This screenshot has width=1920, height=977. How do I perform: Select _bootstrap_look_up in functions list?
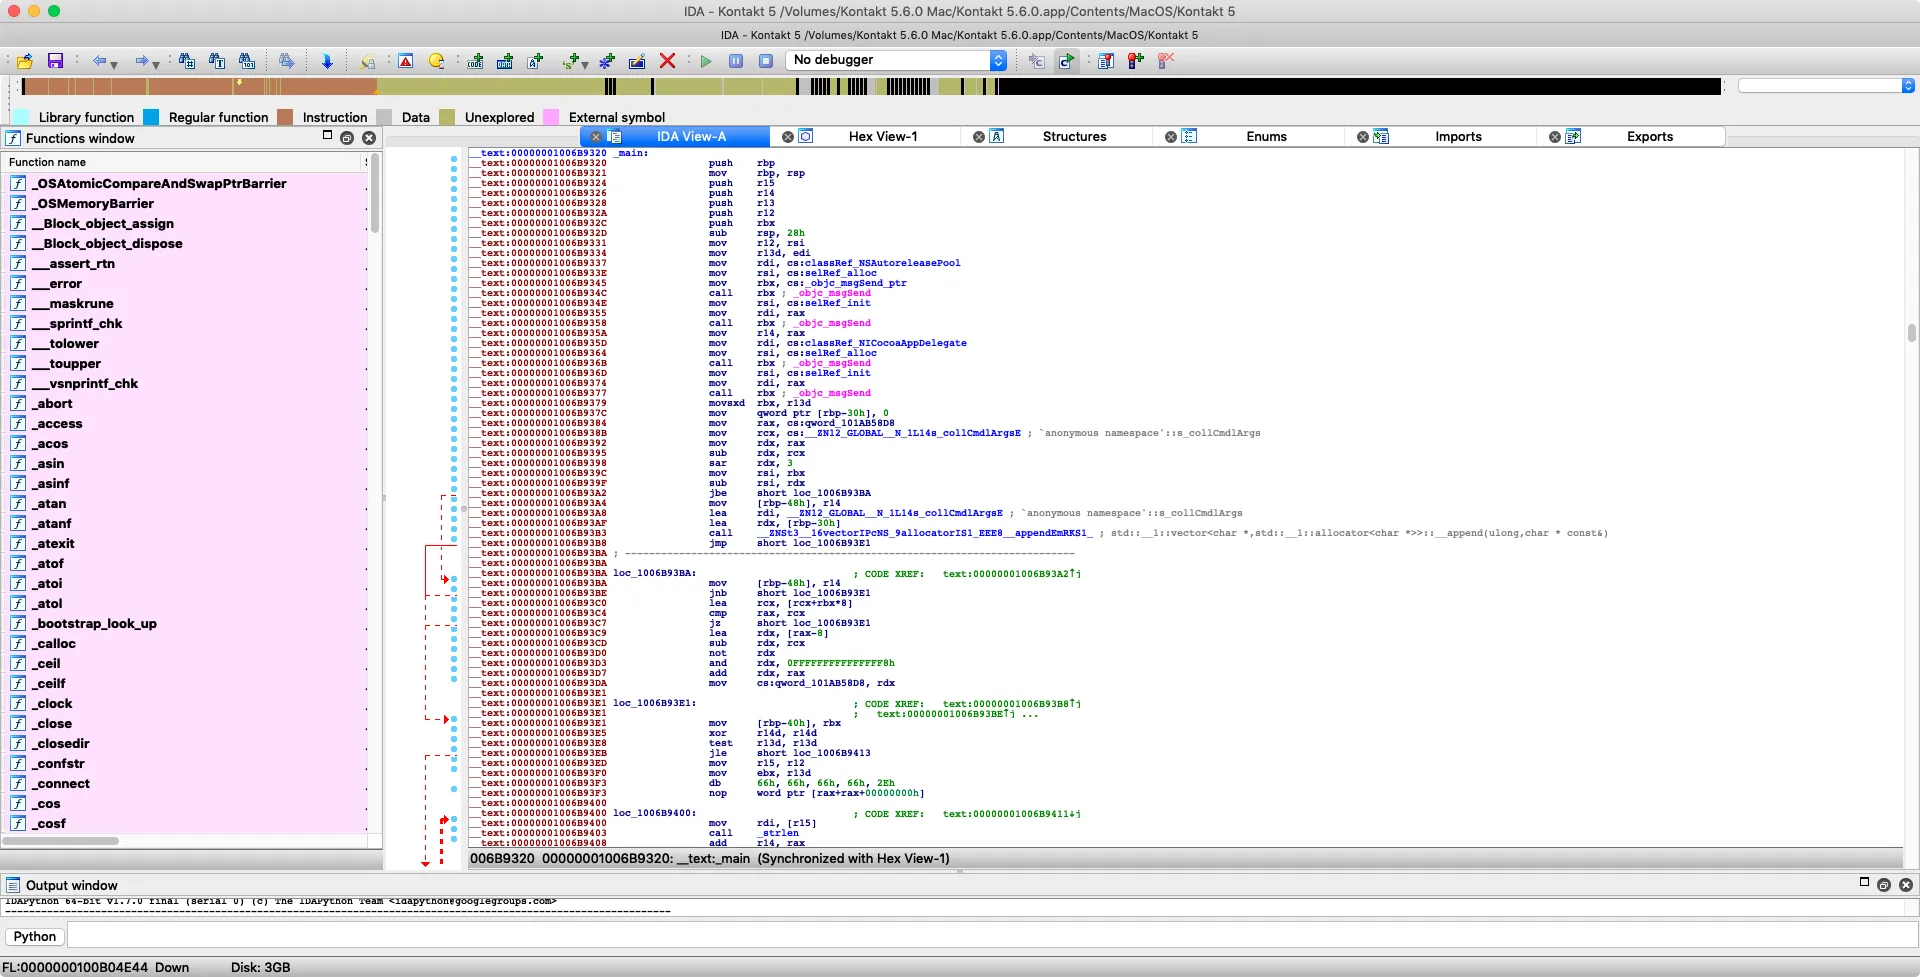[x=96, y=623]
